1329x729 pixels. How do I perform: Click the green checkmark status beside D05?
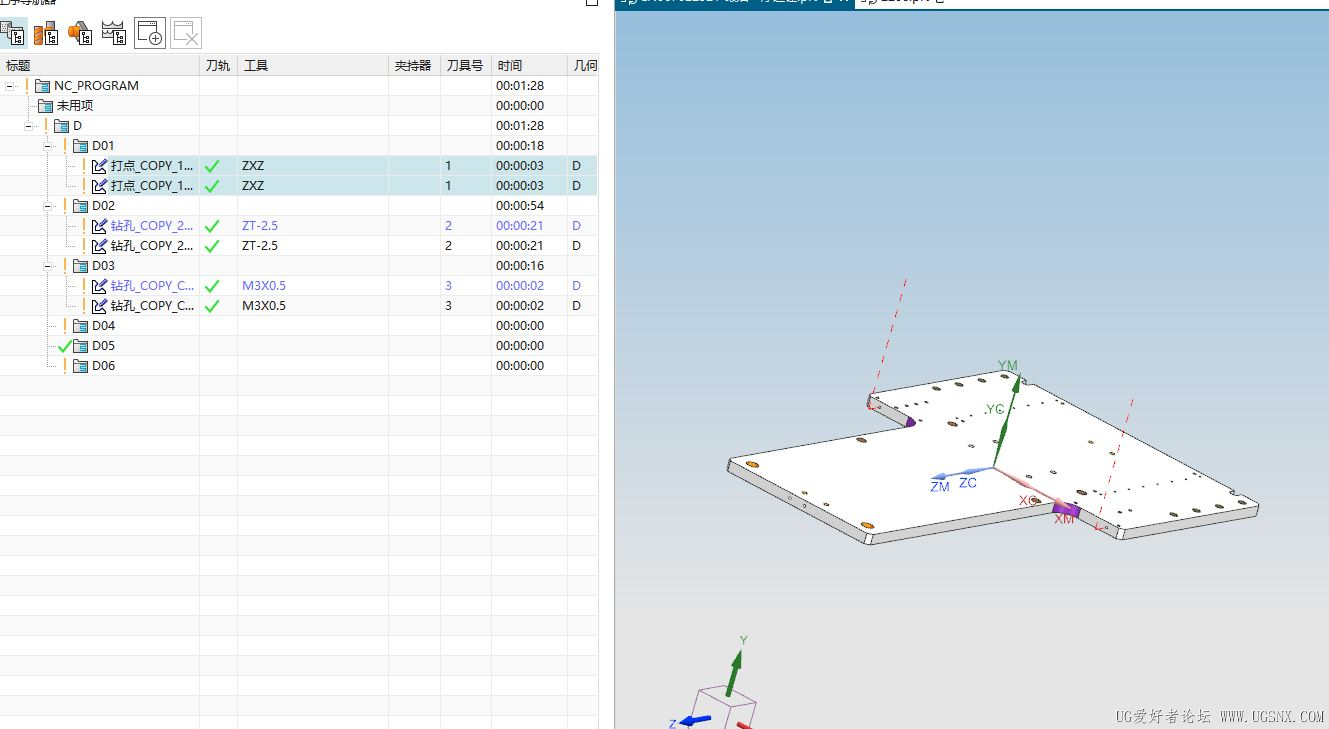point(65,346)
